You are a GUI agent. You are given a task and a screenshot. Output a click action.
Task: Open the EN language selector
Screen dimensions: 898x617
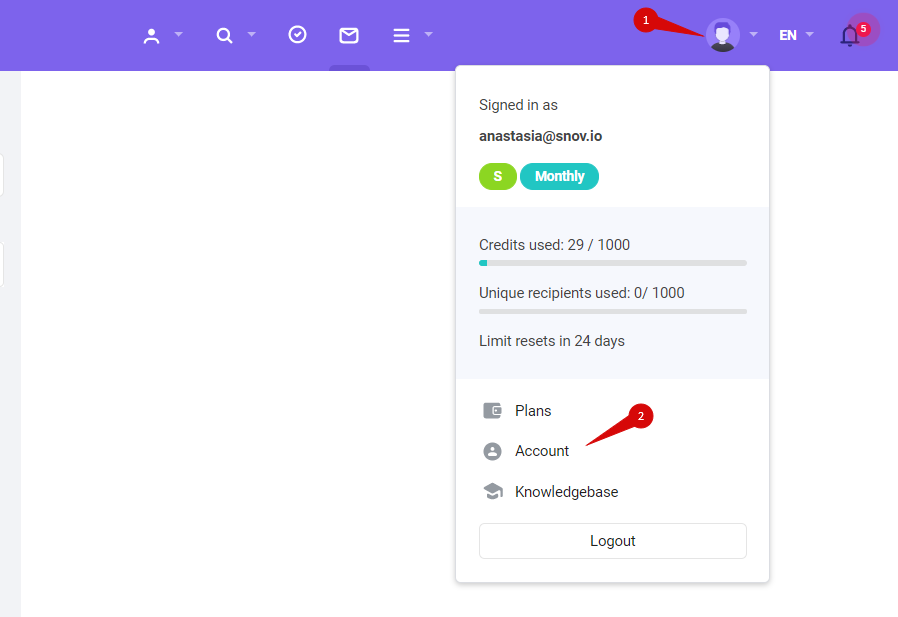788,36
